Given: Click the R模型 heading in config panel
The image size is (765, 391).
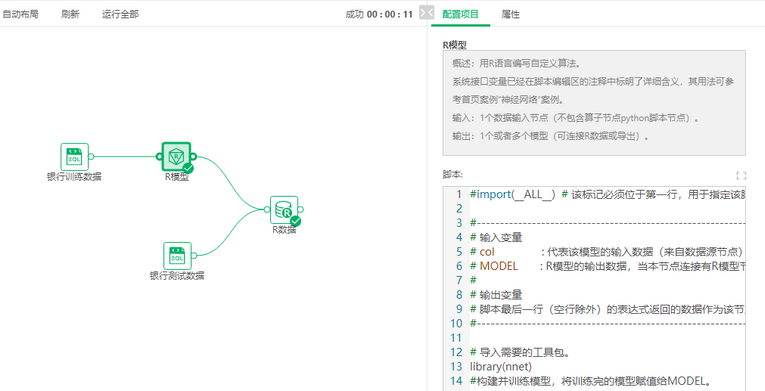Looking at the screenshot, I should [x=455, y=45].
